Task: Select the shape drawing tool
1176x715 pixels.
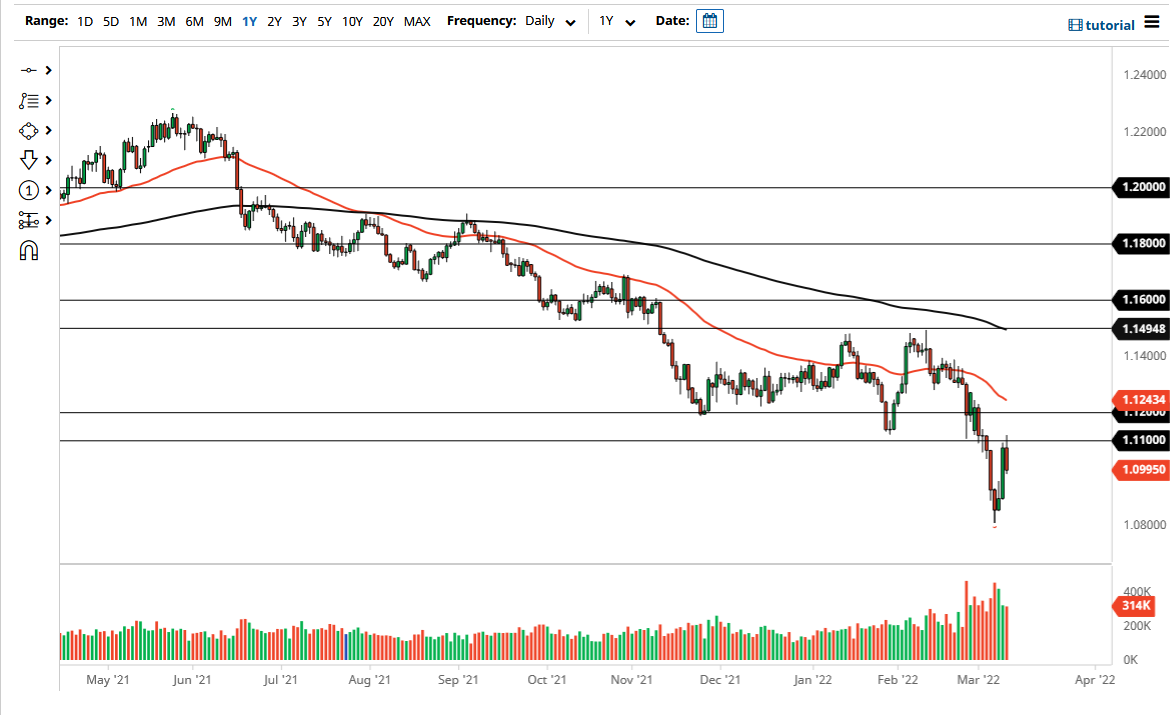Action: coord(28,130)
